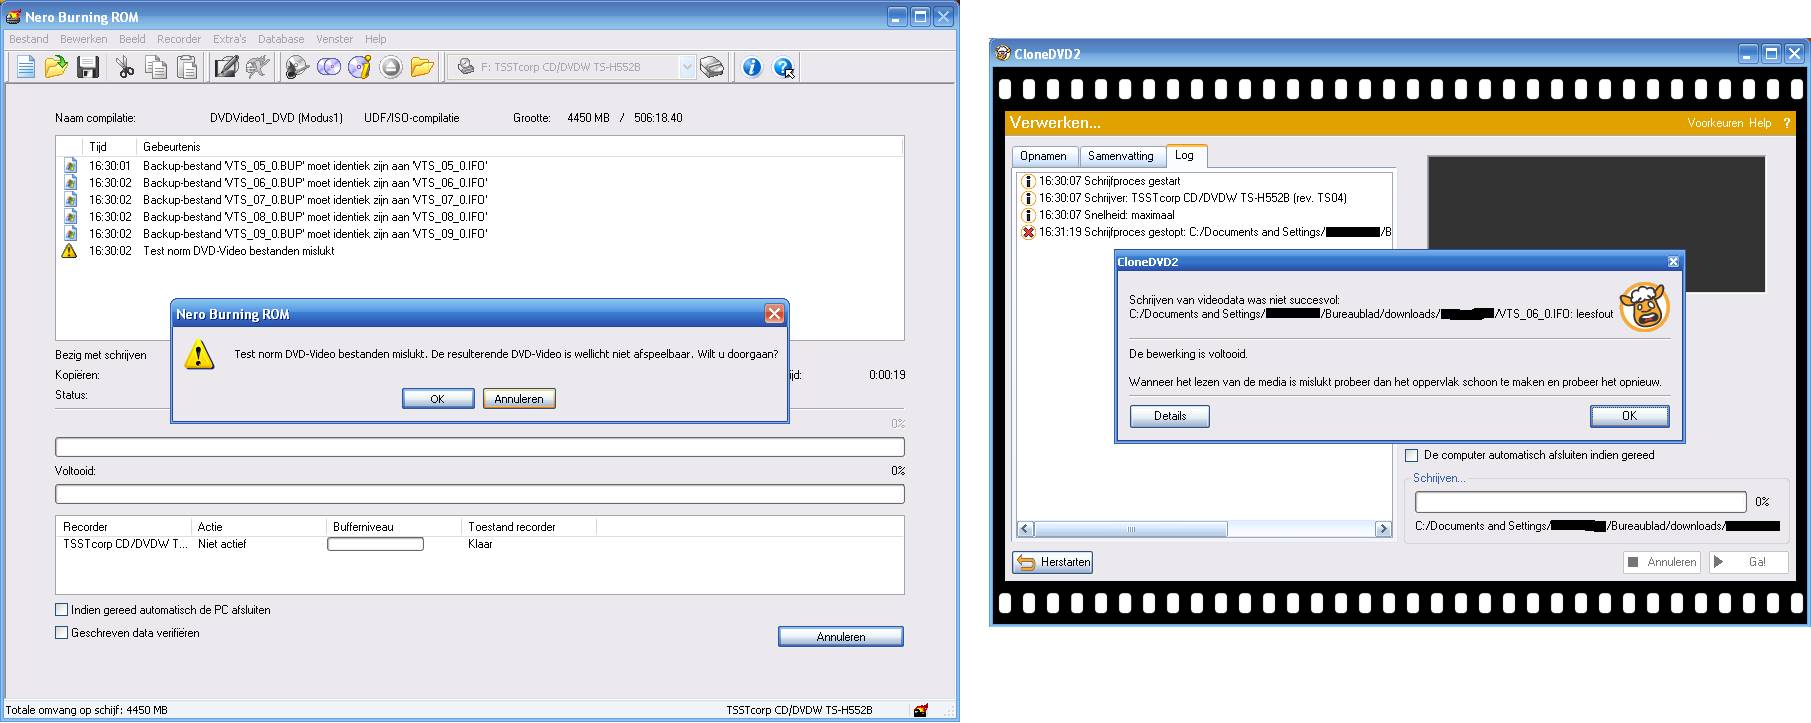The image size is (1811, 723).
Task: Click Details in CloneDVD2 dialog
Action: (x=1170, y=416)
